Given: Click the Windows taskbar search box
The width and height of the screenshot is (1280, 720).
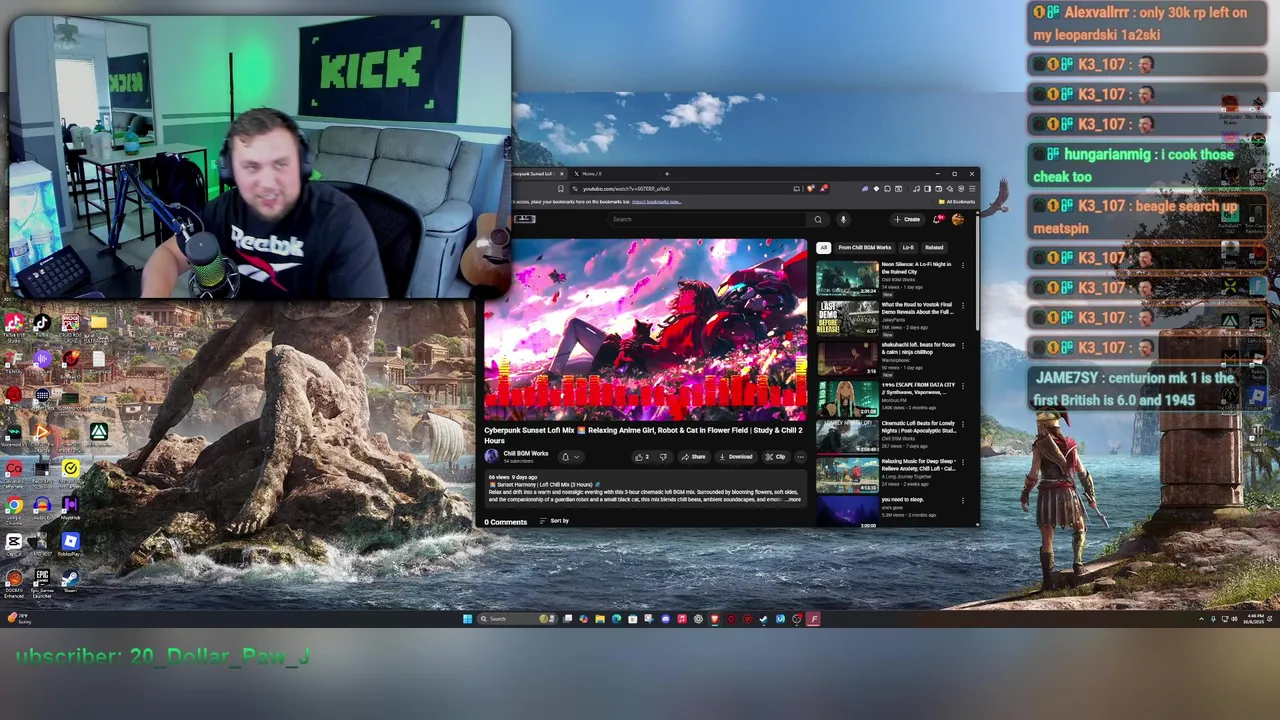Looking at the screenshot, I should (518, 619).
